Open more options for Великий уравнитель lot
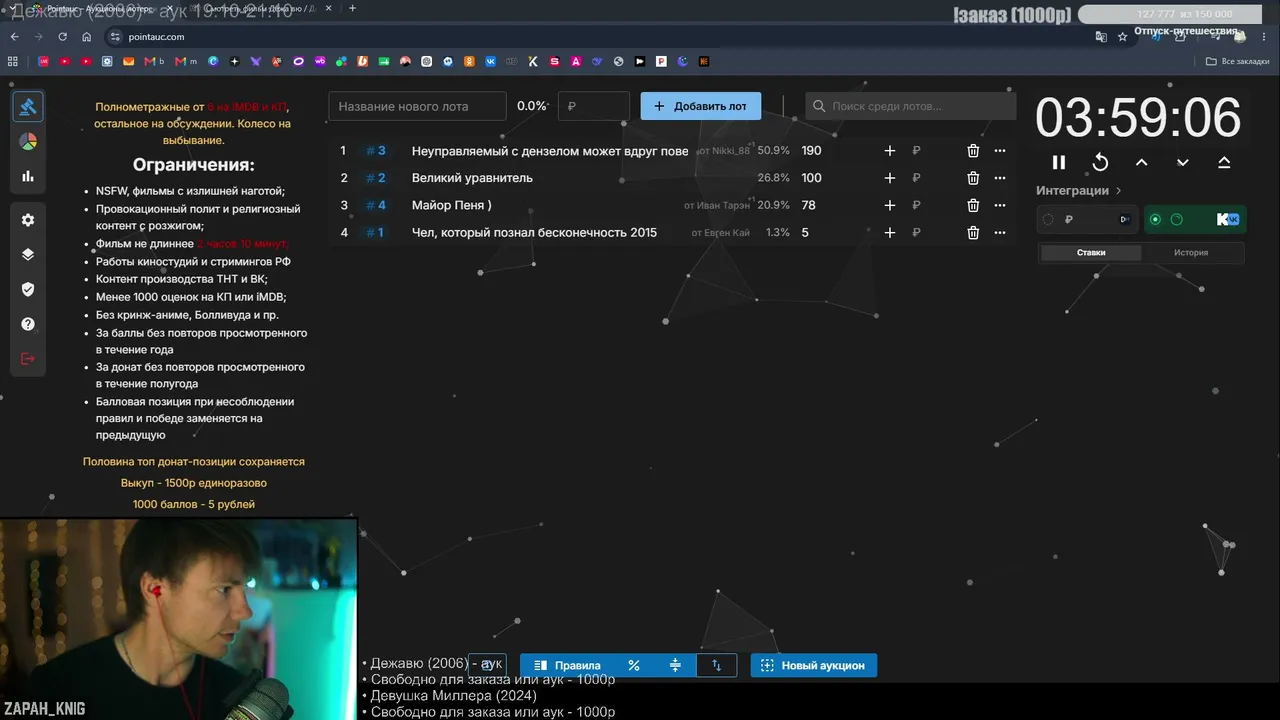The image size is (1280, 720). point(1000,178)
